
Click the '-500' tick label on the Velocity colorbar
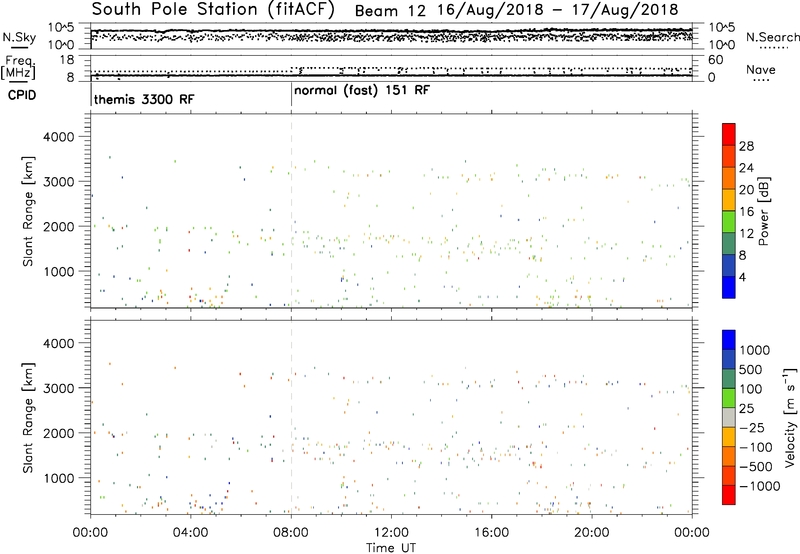pyautogui.click(x=756, y=466)
